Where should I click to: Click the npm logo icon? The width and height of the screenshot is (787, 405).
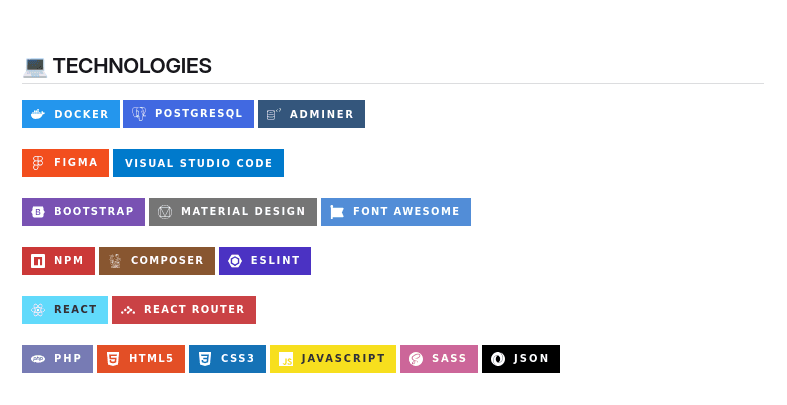click(x=38, y=261)
